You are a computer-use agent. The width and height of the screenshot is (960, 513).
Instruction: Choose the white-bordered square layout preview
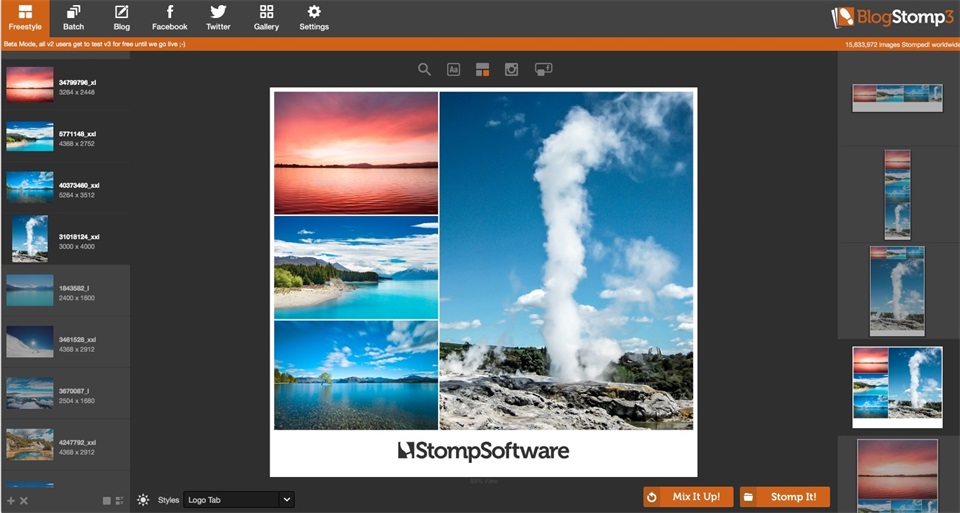coord(898,387)
